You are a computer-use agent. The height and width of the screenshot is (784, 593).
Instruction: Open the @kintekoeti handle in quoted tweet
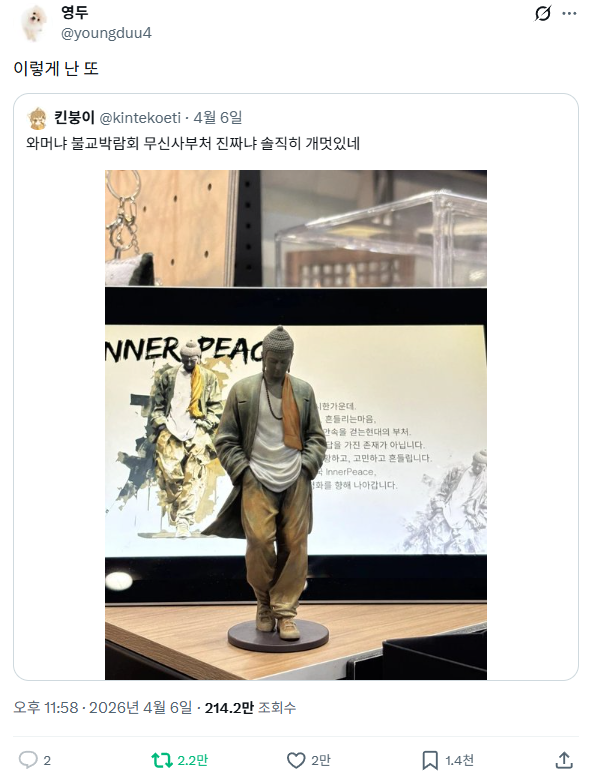[x=140, y=118]
